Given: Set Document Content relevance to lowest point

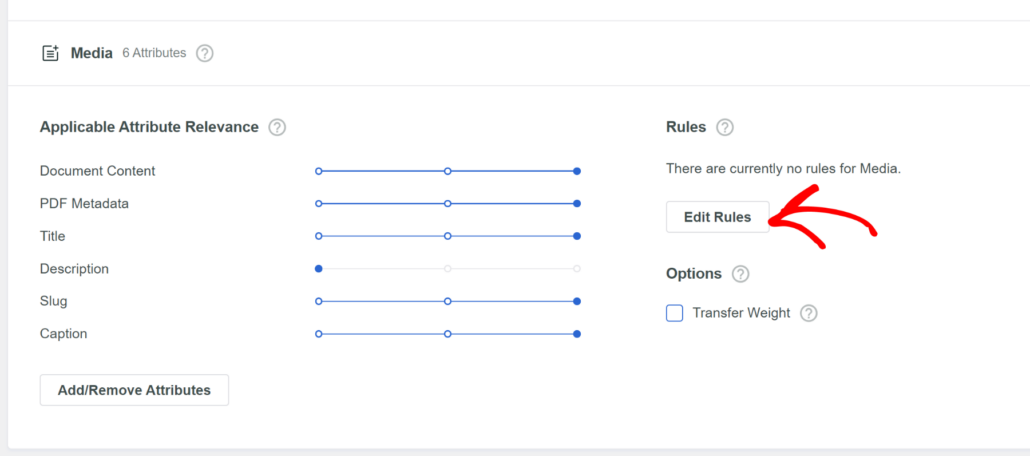Looking at the screenshot, I should [x=319, y=171].
